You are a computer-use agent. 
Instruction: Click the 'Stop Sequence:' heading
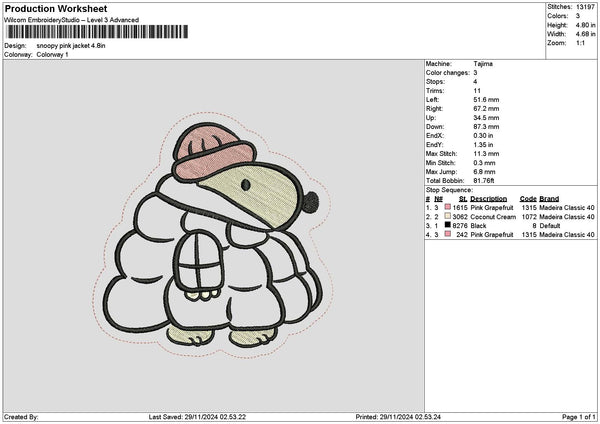point(449,190)
